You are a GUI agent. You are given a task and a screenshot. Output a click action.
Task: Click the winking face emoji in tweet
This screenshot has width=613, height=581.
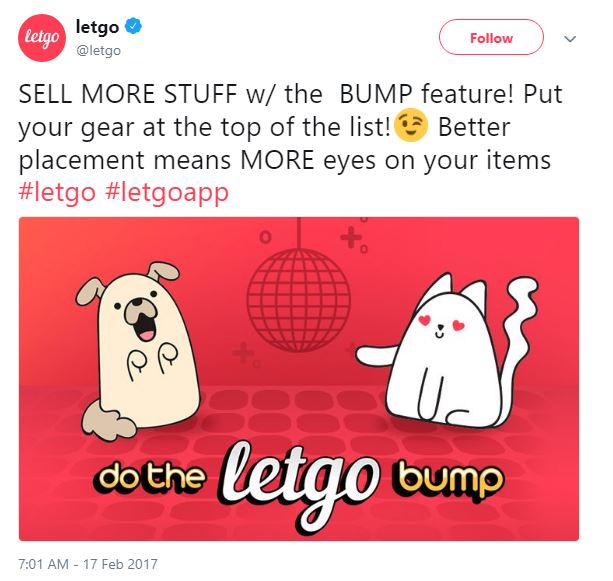[410, 126]
